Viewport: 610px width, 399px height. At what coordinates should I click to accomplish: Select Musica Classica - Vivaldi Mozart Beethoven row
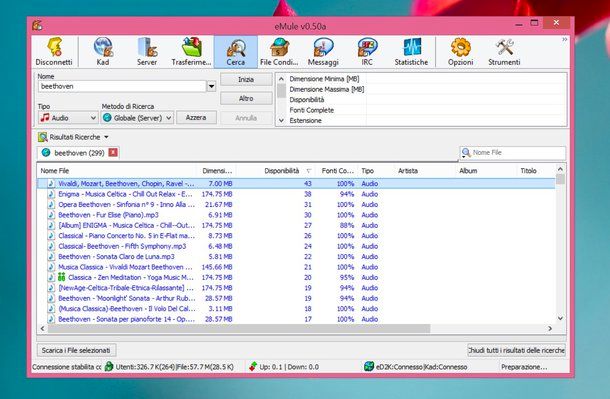click(296, 267)
